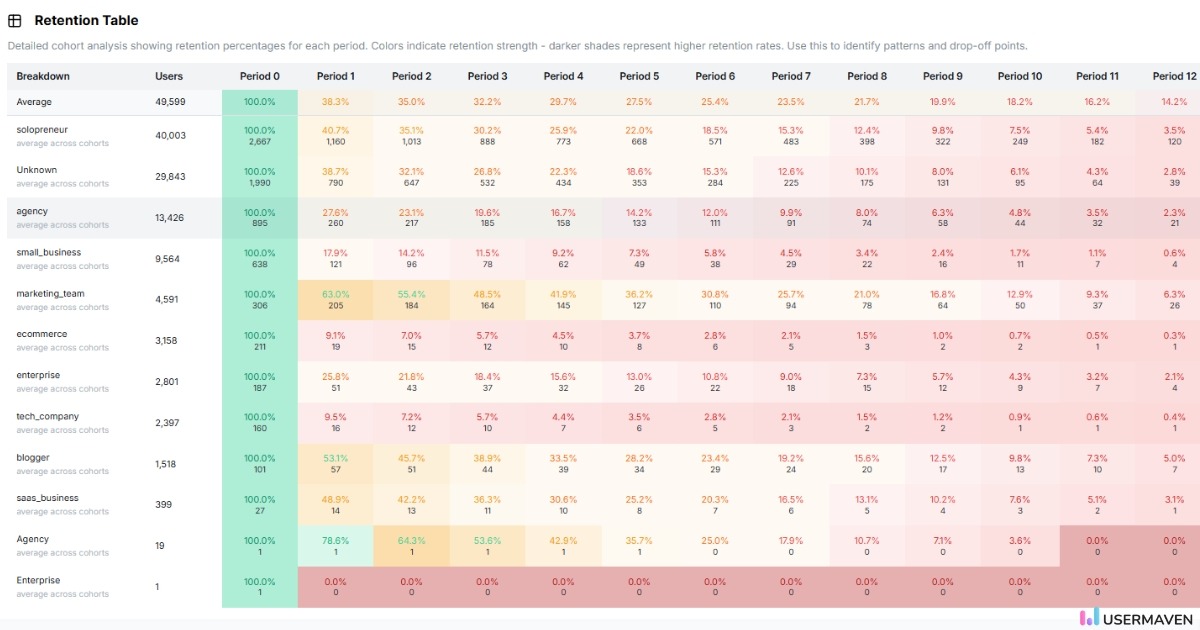
Task: Click the USERMAVEN brand link
Action: [1147, 617]
